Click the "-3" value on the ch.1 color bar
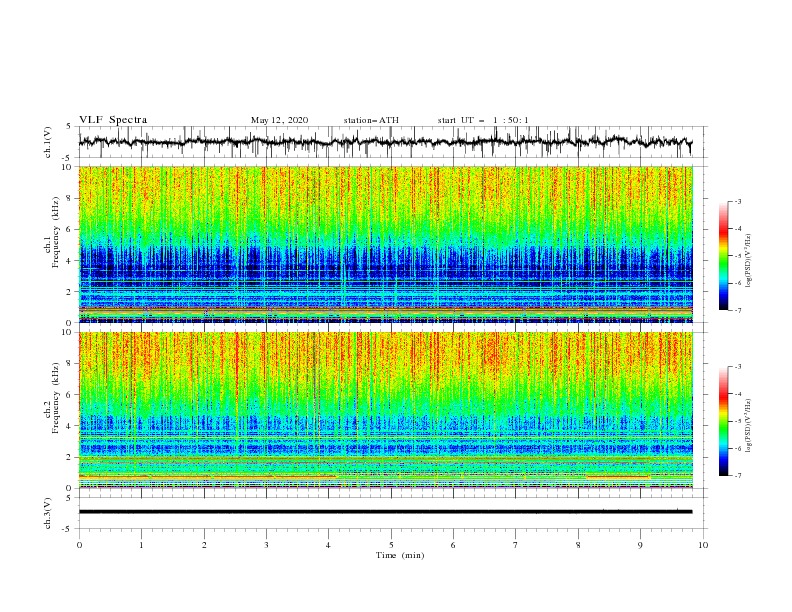This screenshot has width=792, height=612. click(x=737, y=201)
